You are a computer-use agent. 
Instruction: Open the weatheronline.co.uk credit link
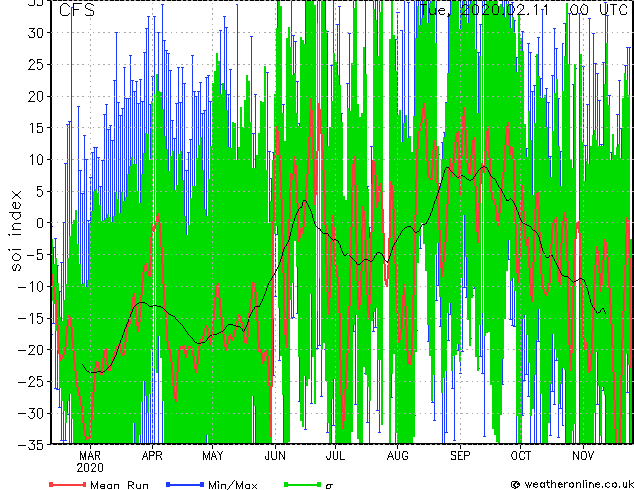578,484
